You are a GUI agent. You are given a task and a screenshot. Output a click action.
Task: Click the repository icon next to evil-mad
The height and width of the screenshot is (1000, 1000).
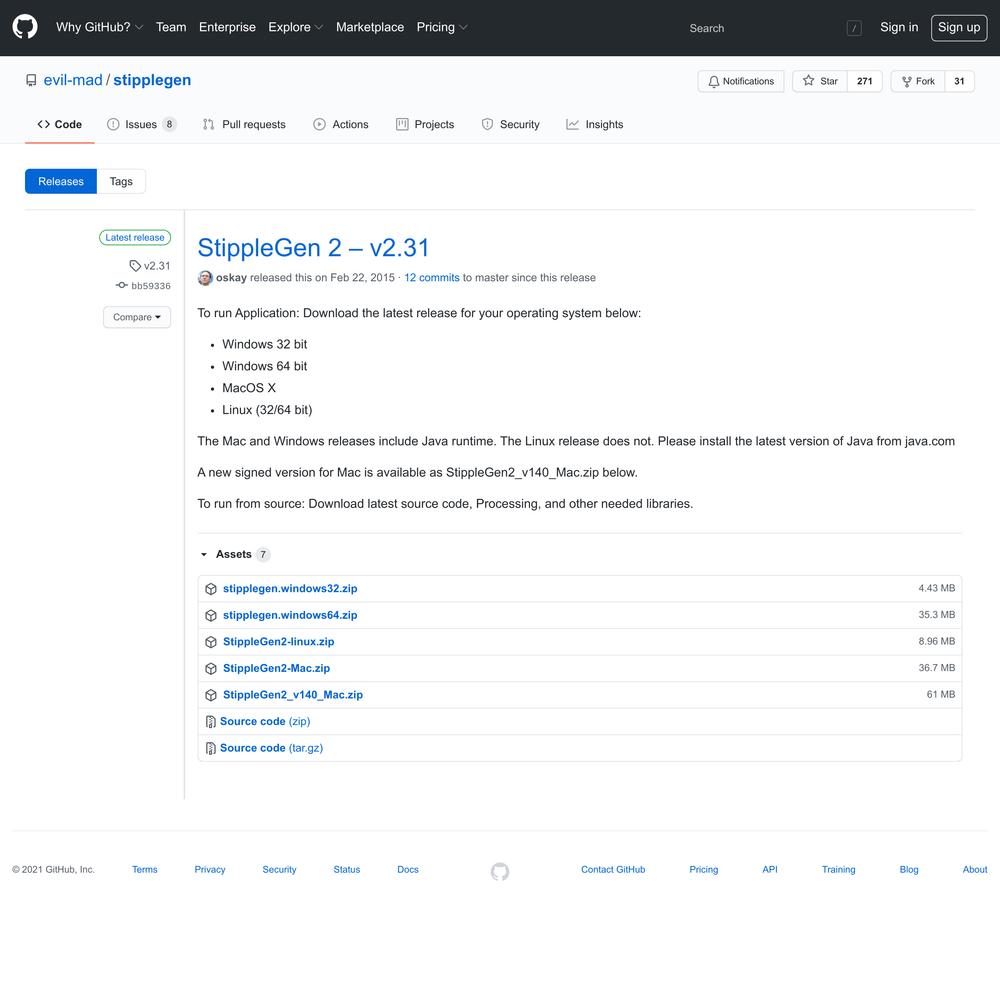(x=31, y=80)
